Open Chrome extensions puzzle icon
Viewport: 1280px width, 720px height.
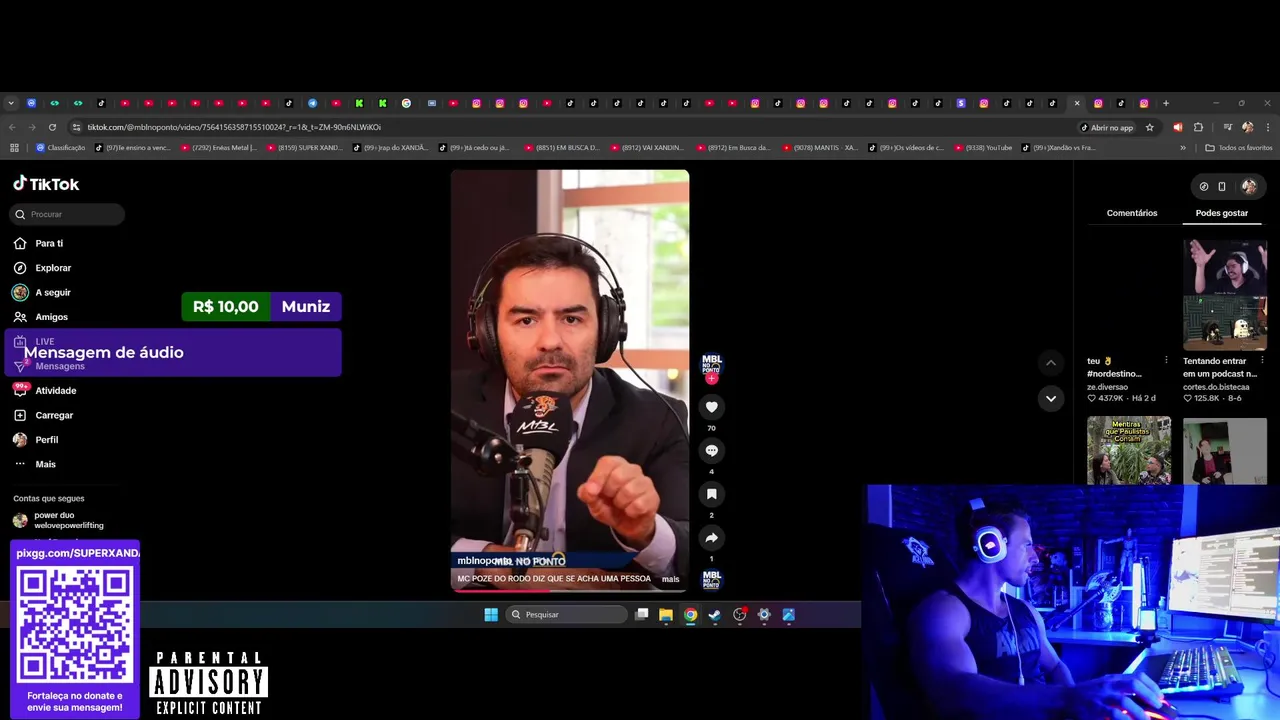(x=1198, y=127)
